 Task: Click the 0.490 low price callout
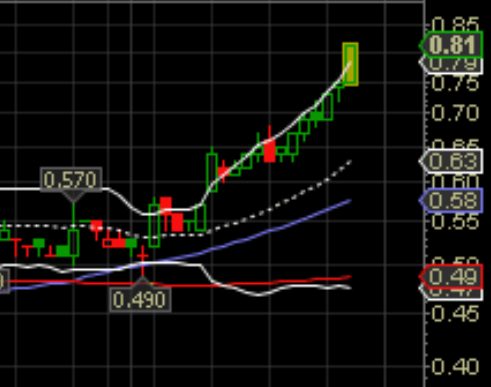point(140,300)
